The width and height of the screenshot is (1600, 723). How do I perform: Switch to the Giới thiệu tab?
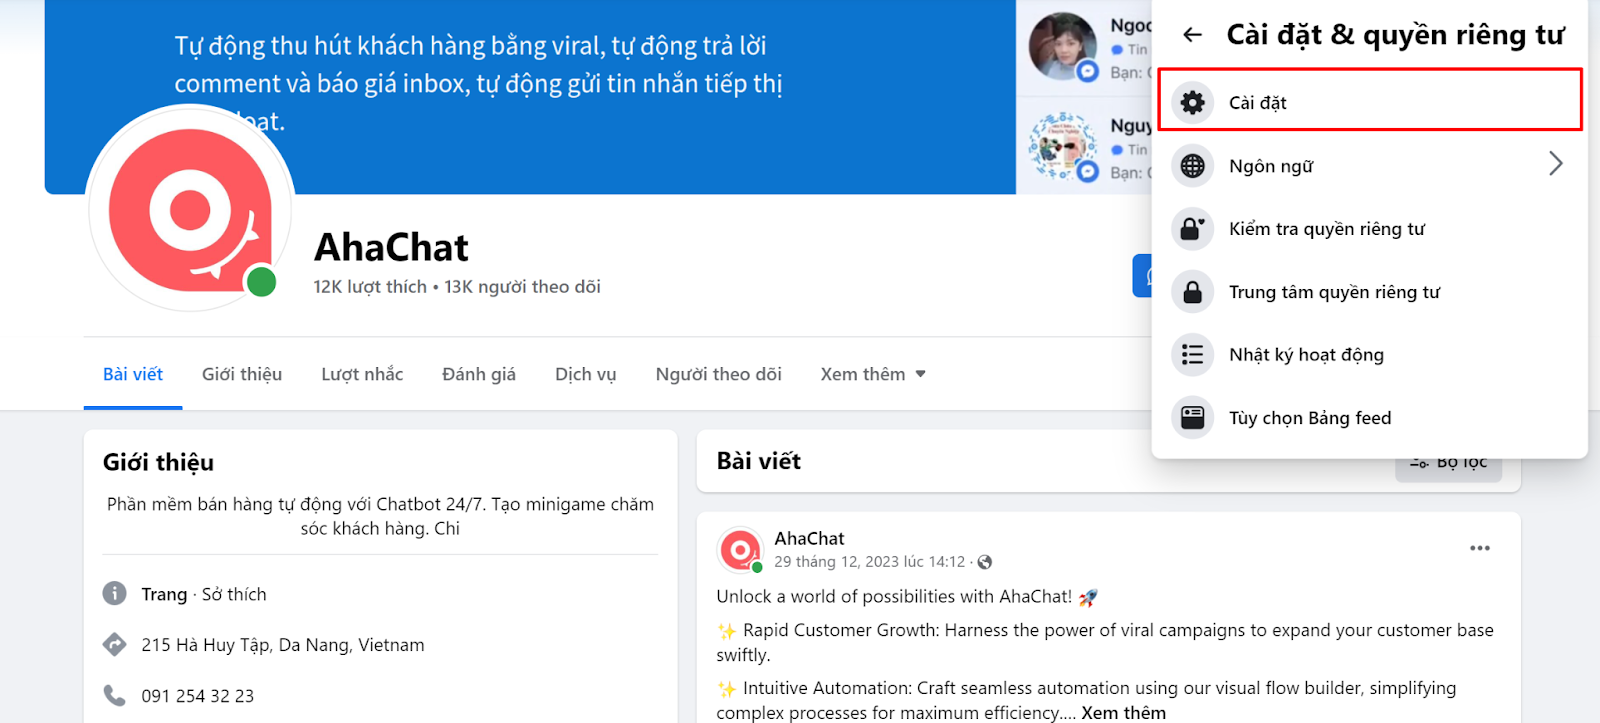242,374
